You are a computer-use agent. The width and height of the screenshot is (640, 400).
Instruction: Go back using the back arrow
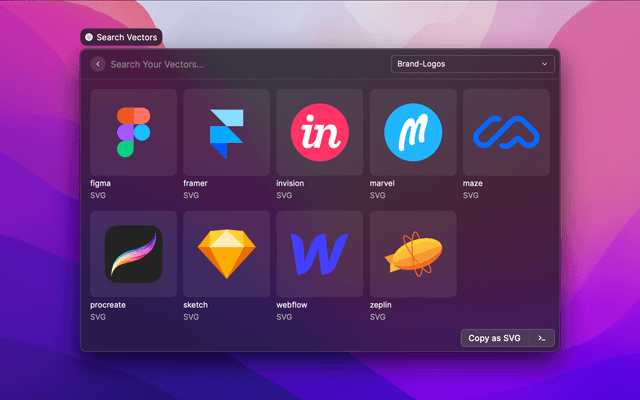click(97, 64)
